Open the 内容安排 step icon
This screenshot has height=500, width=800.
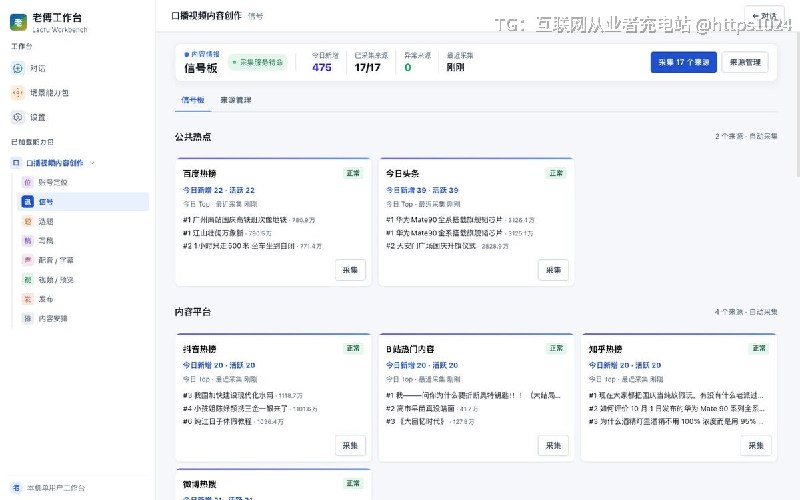(28, 318)
